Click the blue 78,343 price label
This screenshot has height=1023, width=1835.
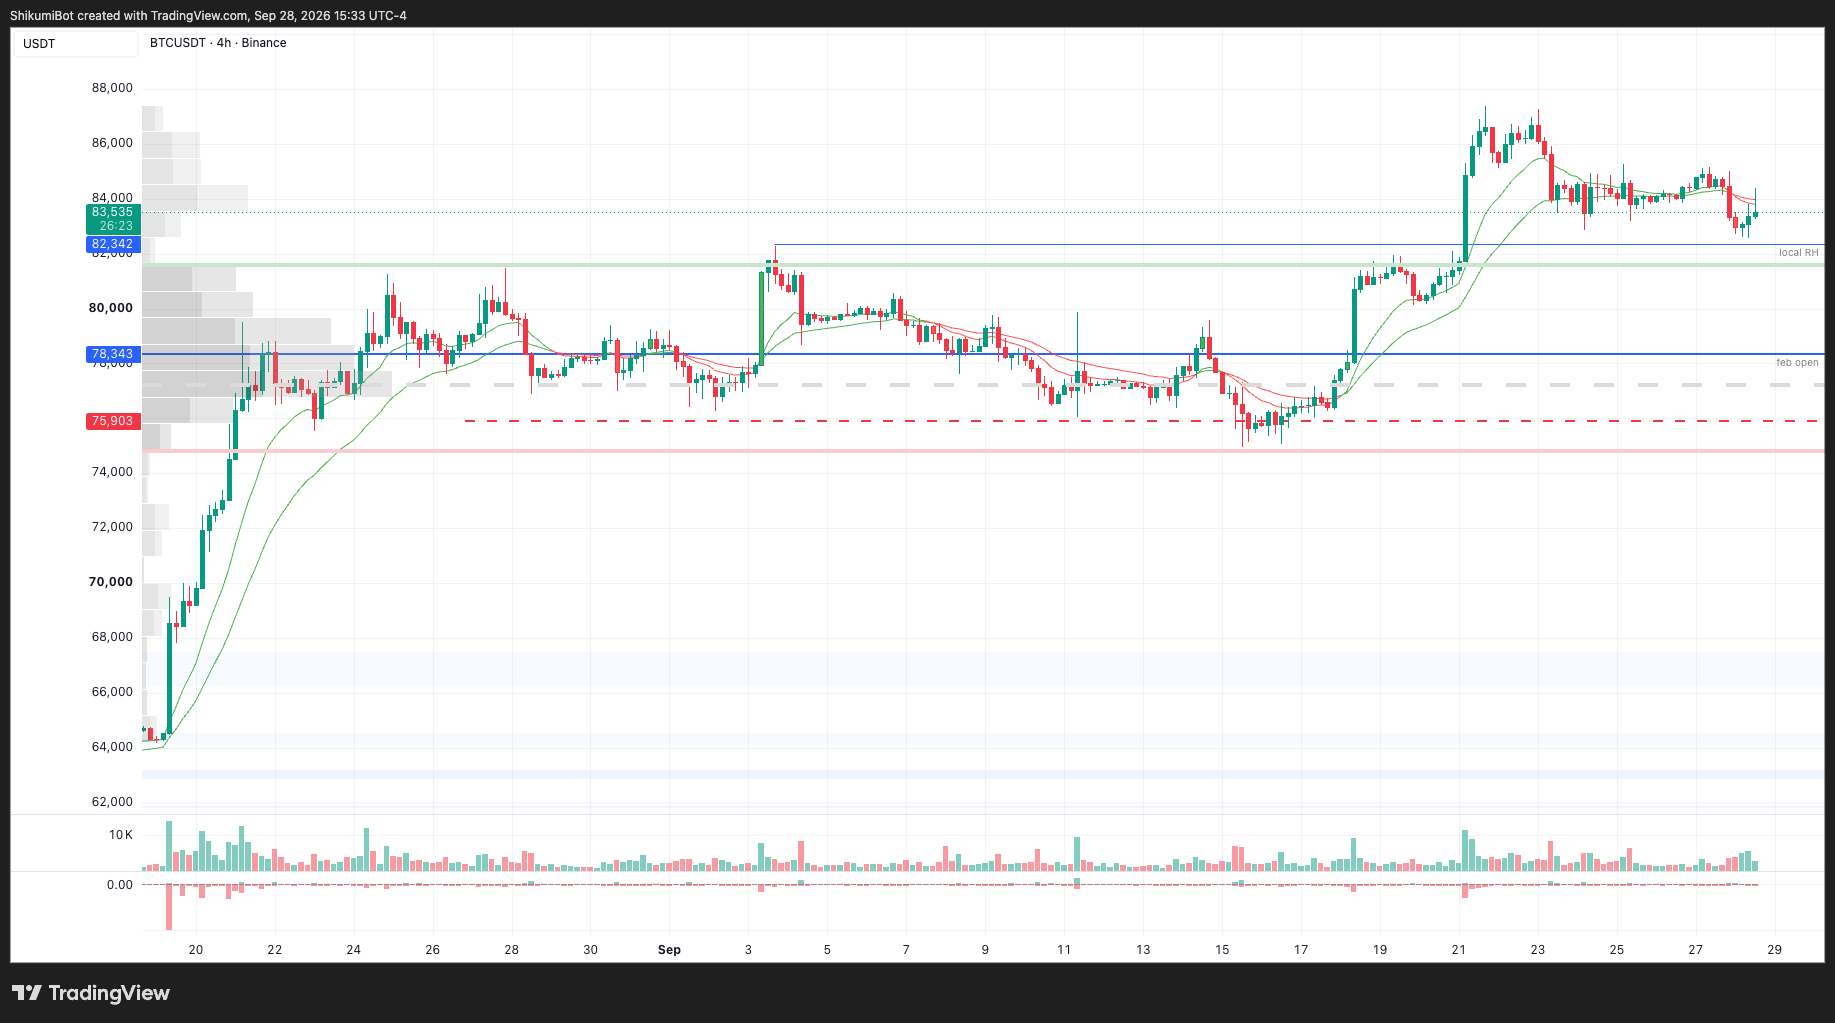[113, 354]
